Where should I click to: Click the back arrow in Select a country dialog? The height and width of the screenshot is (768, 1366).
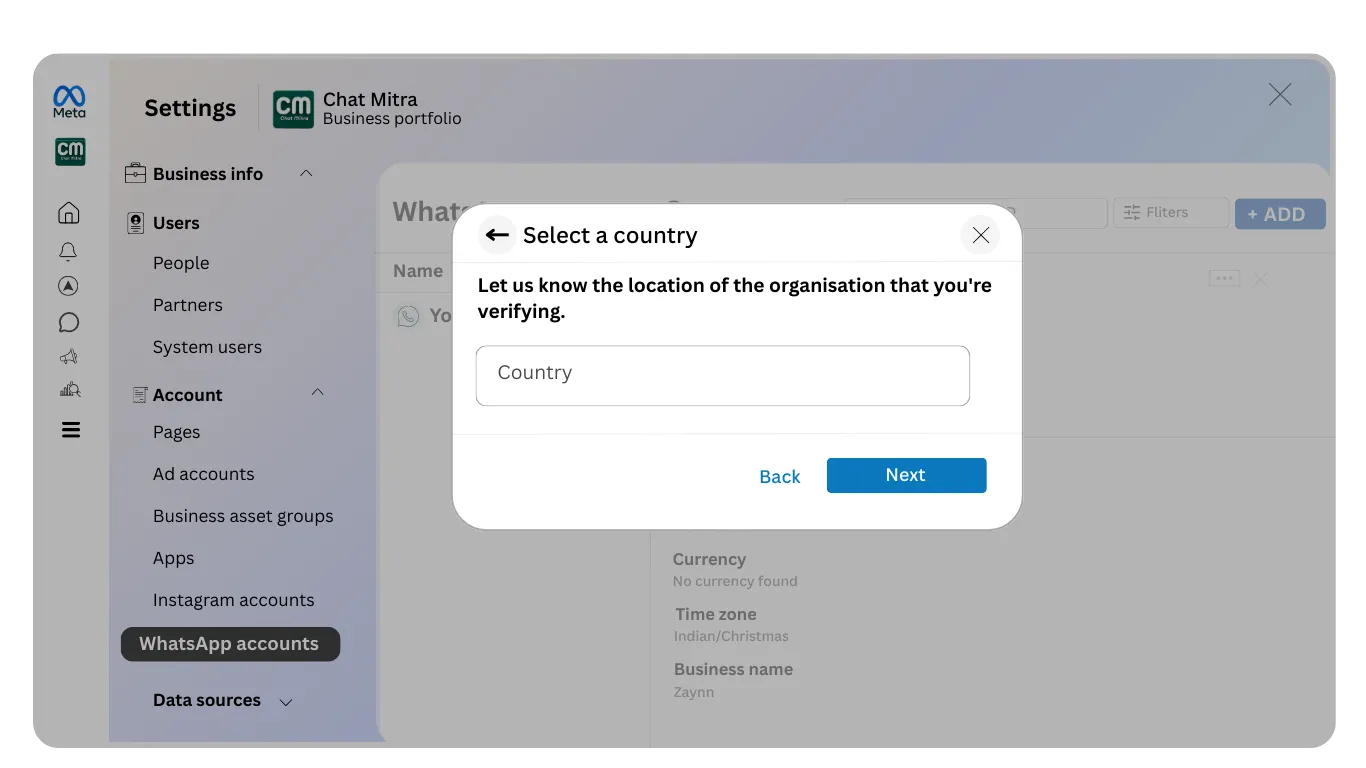497,234
